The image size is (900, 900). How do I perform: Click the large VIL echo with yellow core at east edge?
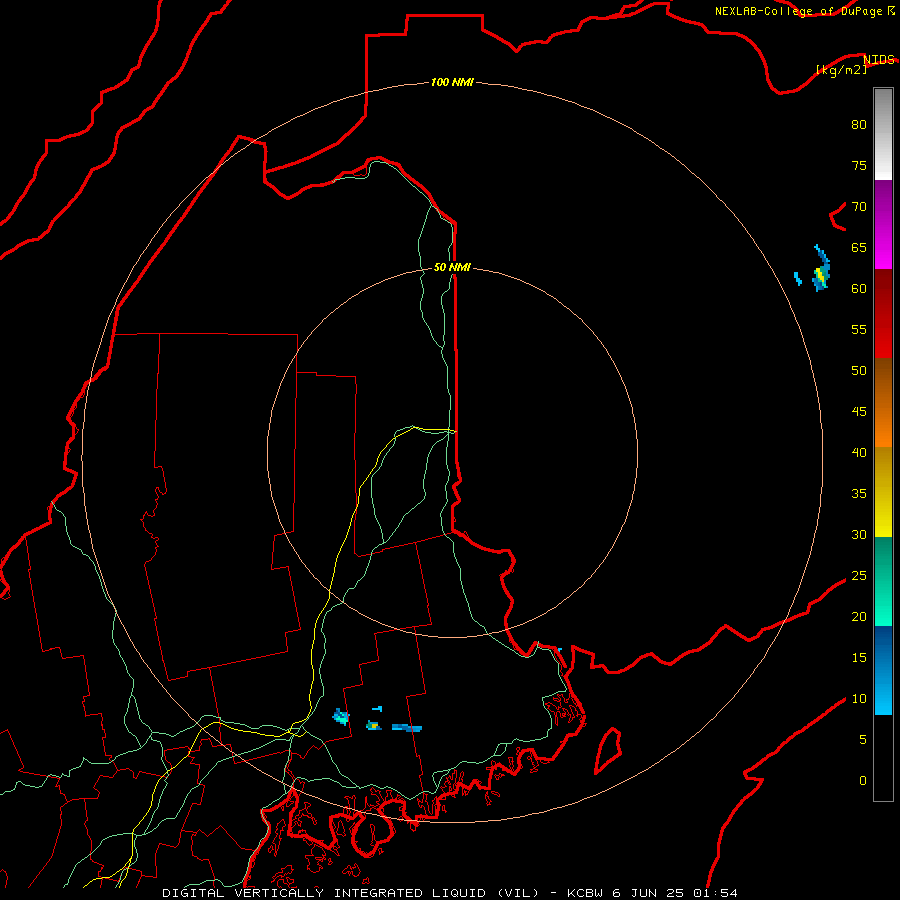(x=821, y=269)
